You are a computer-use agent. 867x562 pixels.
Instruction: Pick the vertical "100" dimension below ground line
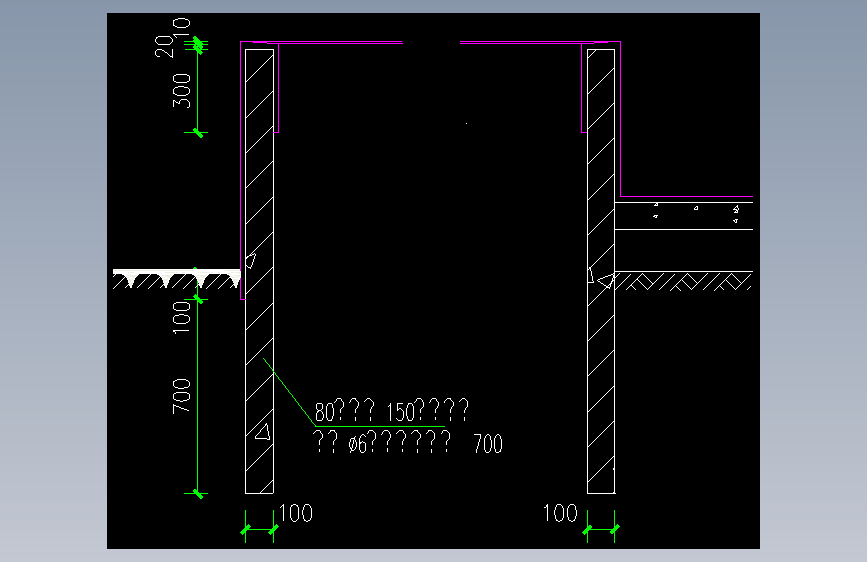pos(181,317)
